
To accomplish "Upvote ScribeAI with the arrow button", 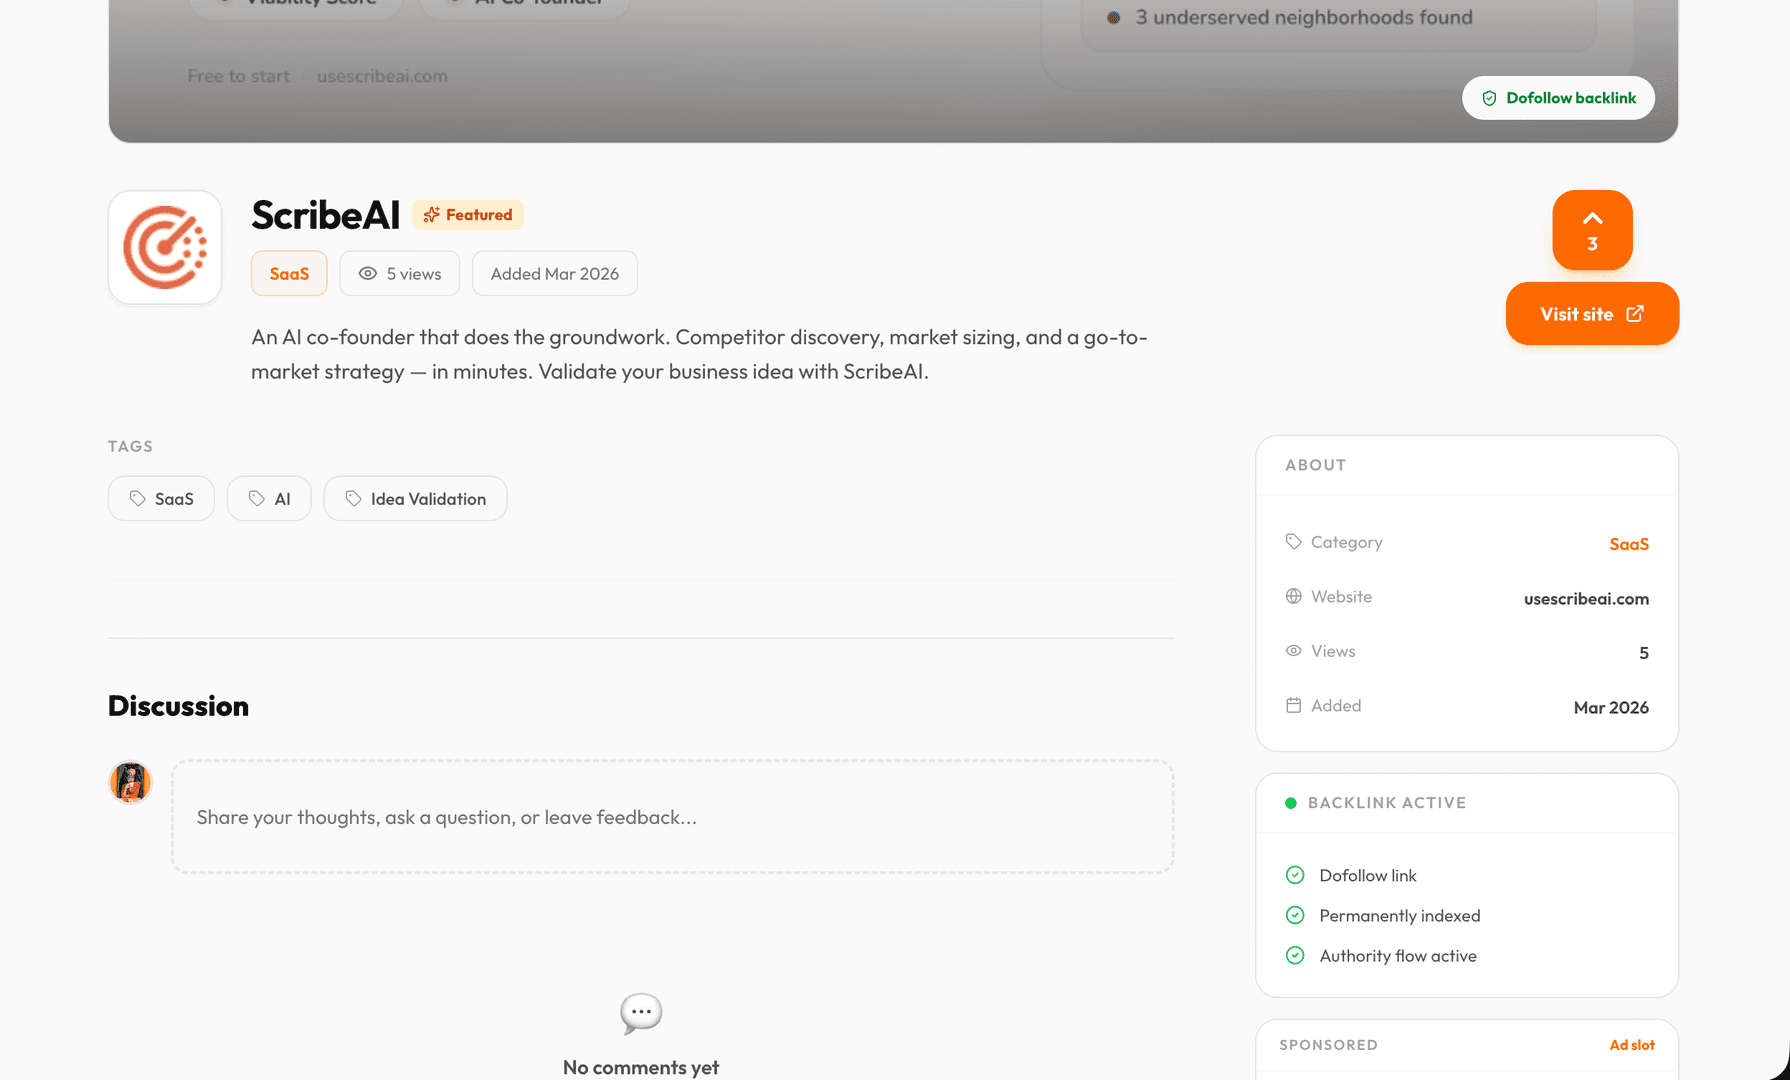I will (x=1592, y=230).
